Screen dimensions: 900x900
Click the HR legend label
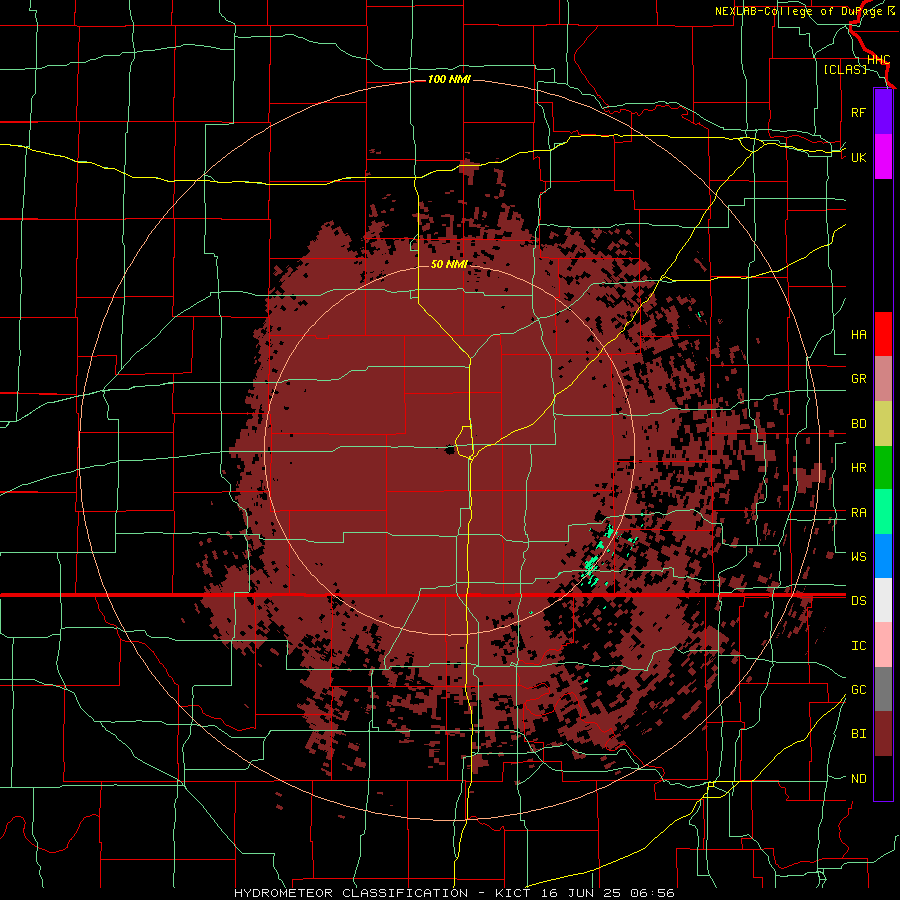858,468
